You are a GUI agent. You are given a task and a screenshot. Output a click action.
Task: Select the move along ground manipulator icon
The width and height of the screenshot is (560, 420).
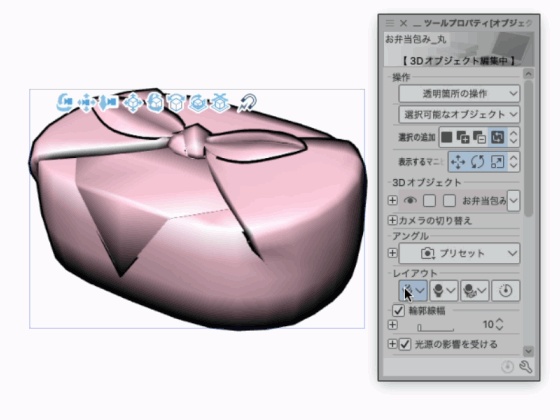pyautogui.click(x=220, y=103)
